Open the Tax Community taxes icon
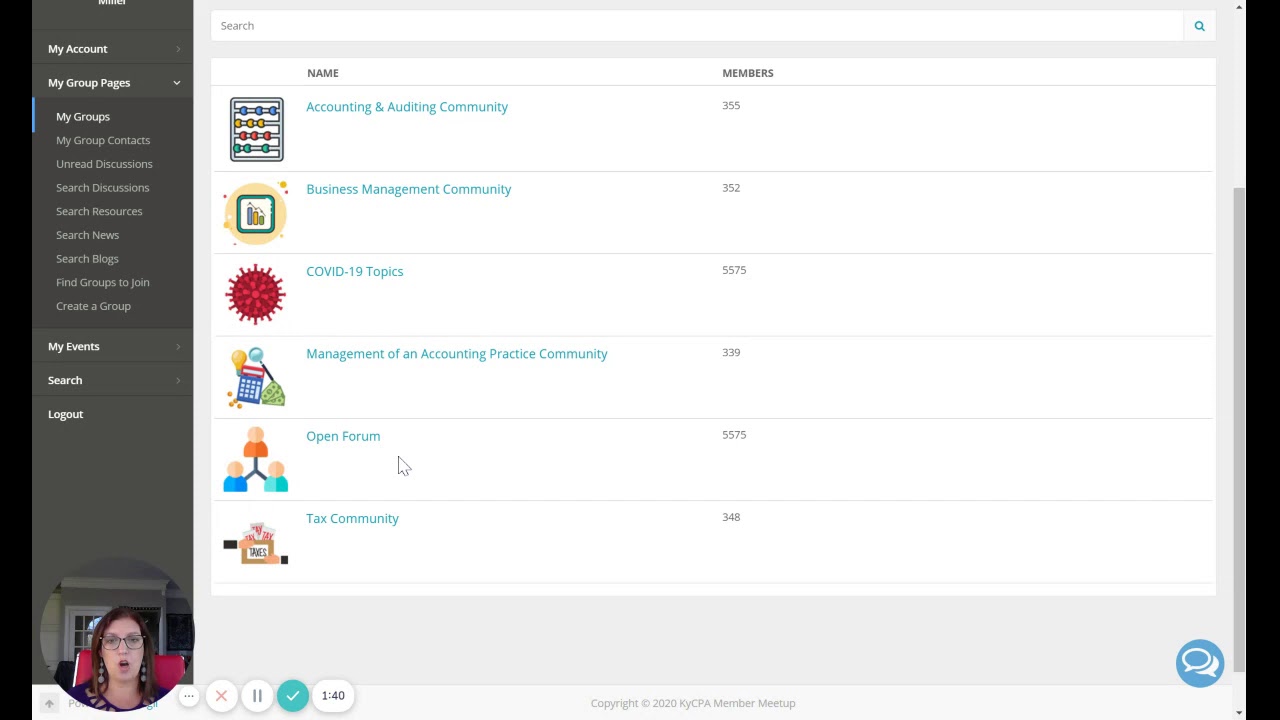The width and height of the screenshot is (1280, 720). 256,543
